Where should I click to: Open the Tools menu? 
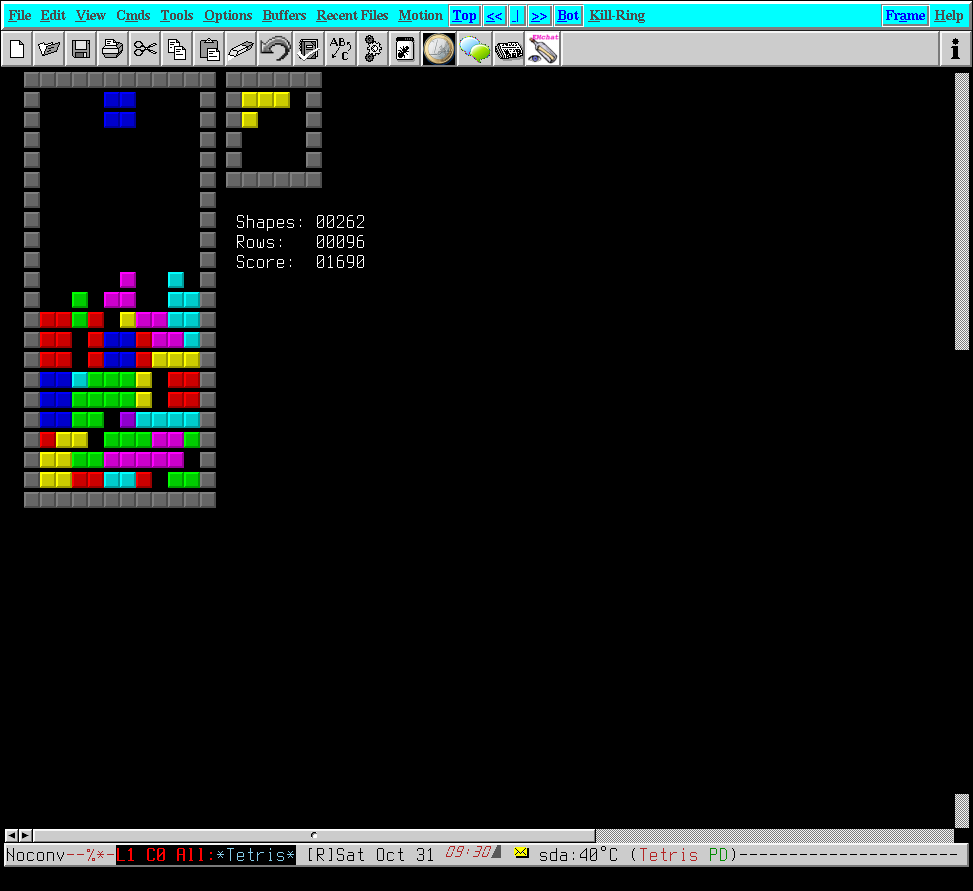pyautogui.click(x=177, y=16)
